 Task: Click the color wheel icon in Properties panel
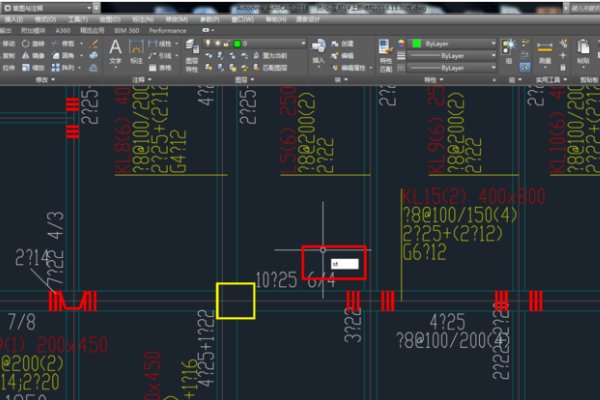click(401, 44)
